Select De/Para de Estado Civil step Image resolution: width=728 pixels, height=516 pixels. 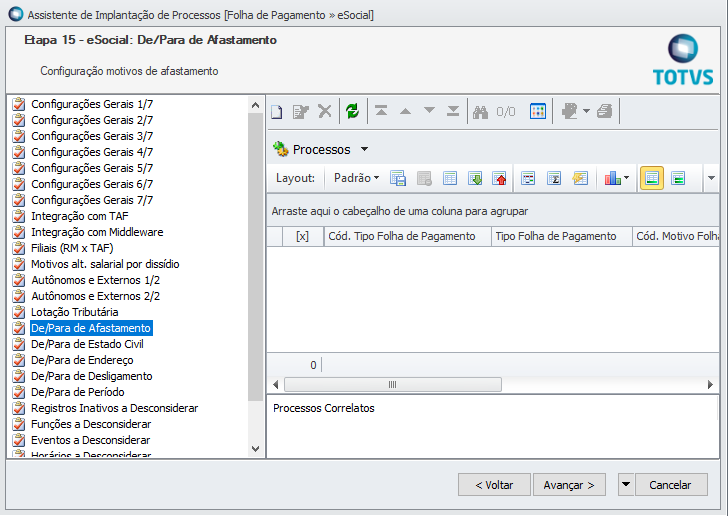pyautogui.click(x=87, y=344)
